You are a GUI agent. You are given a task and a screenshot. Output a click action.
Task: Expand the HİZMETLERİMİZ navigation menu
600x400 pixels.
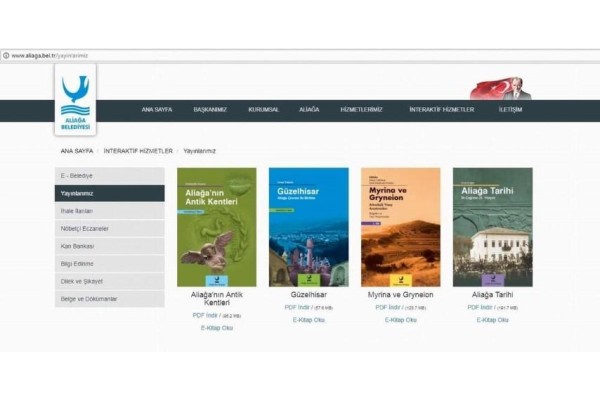(361, 109)
